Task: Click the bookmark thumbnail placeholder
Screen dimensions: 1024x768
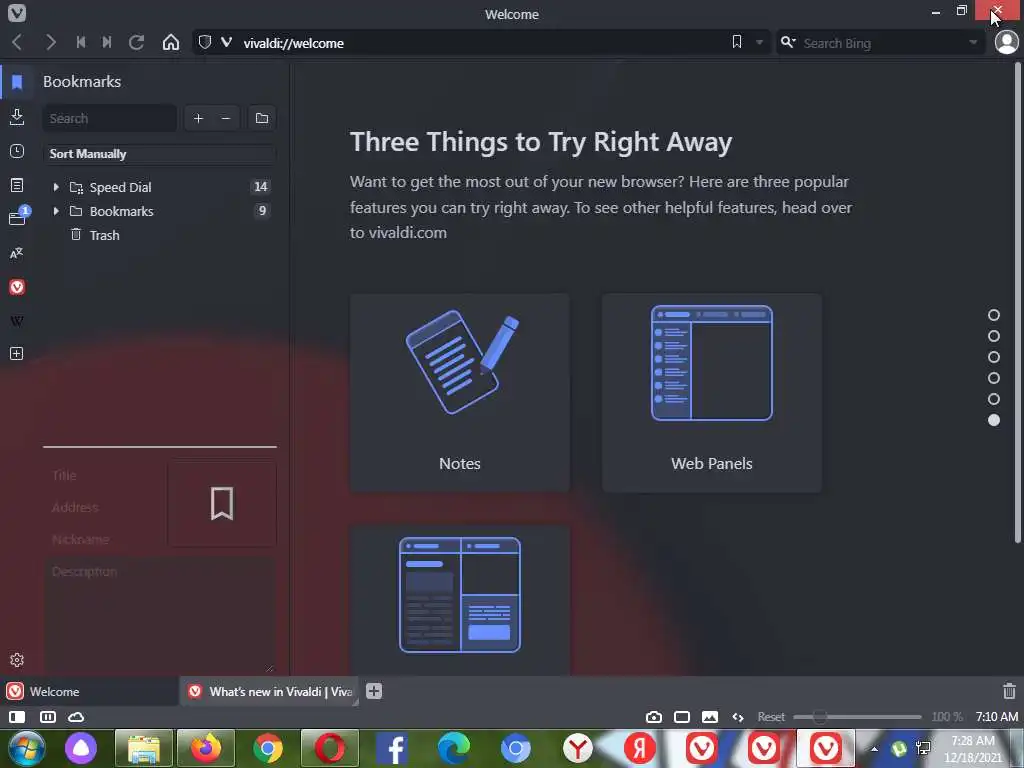Action: coord(222,504)
